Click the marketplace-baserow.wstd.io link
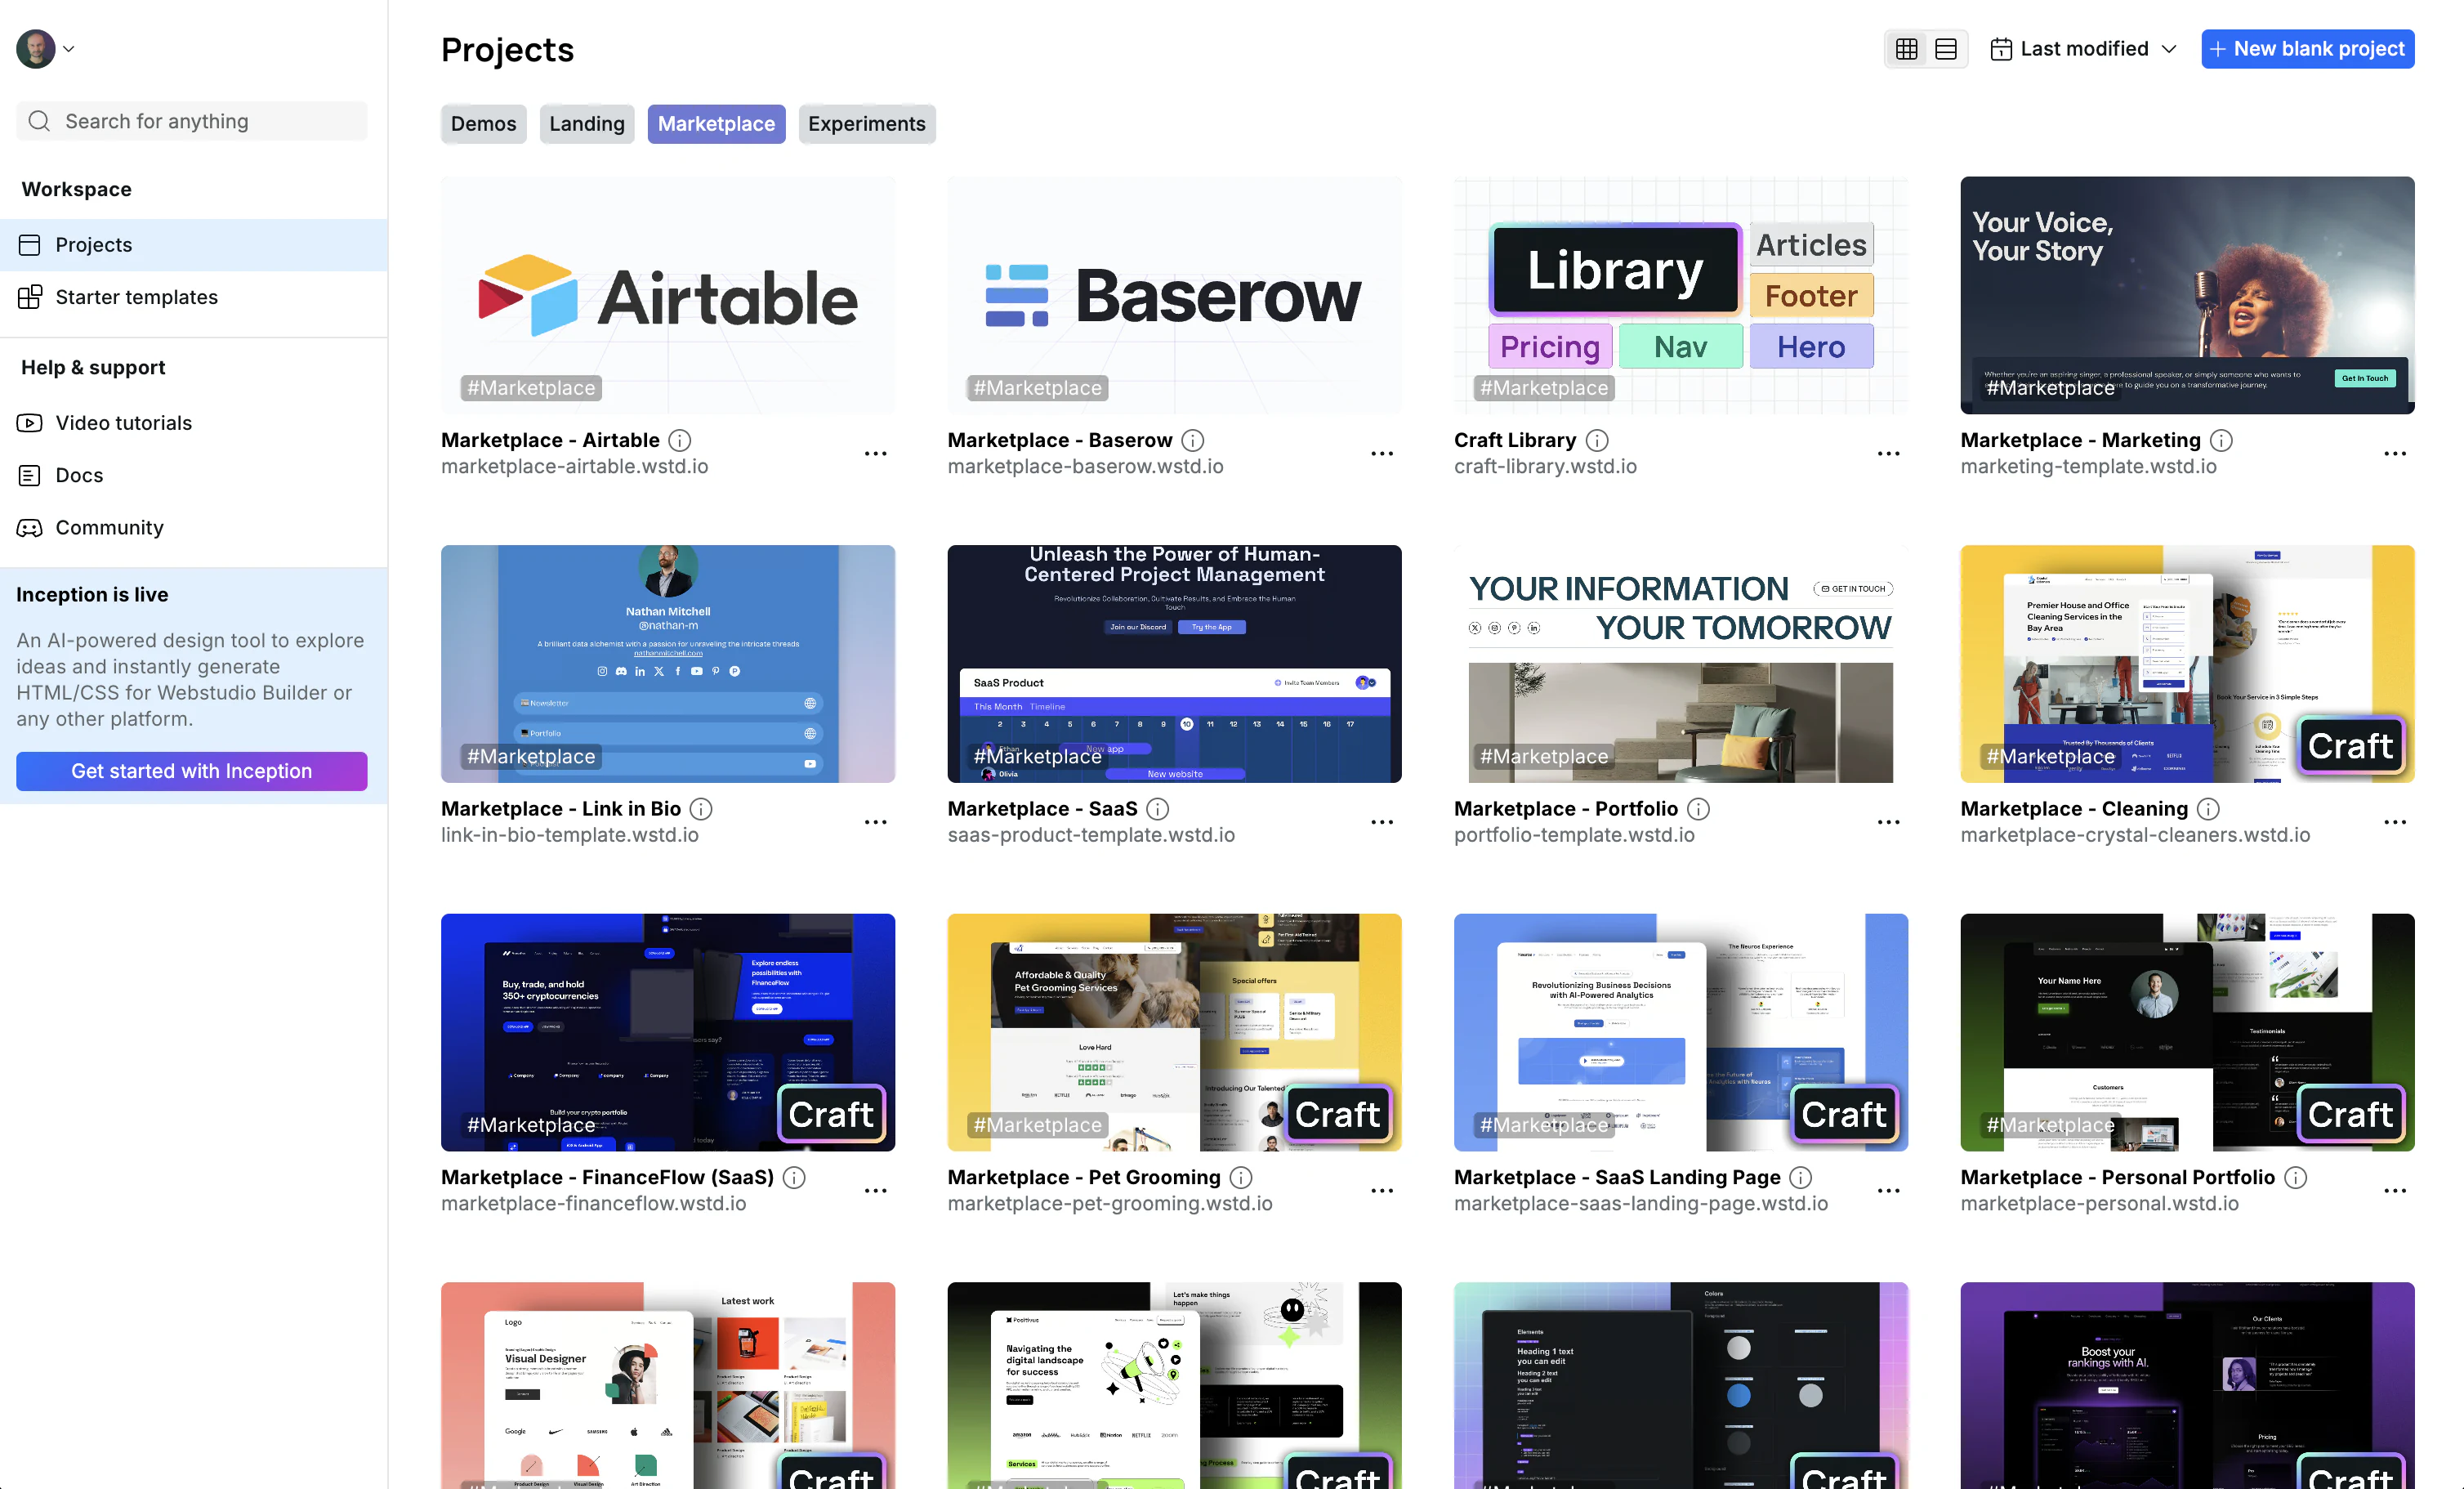 click(1085, 467)
